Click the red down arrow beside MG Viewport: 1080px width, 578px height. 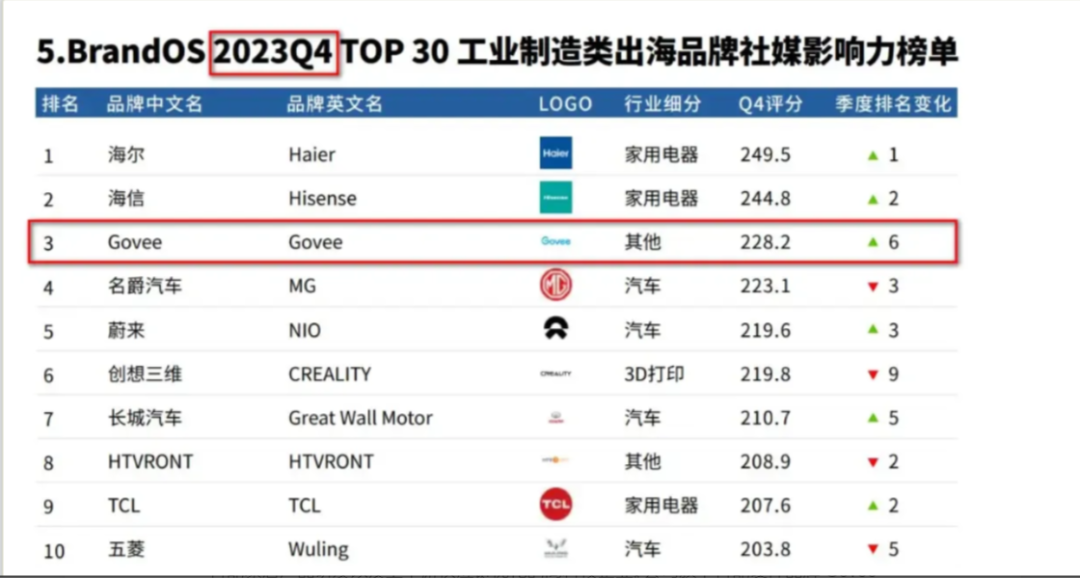[x=875, y=285]
